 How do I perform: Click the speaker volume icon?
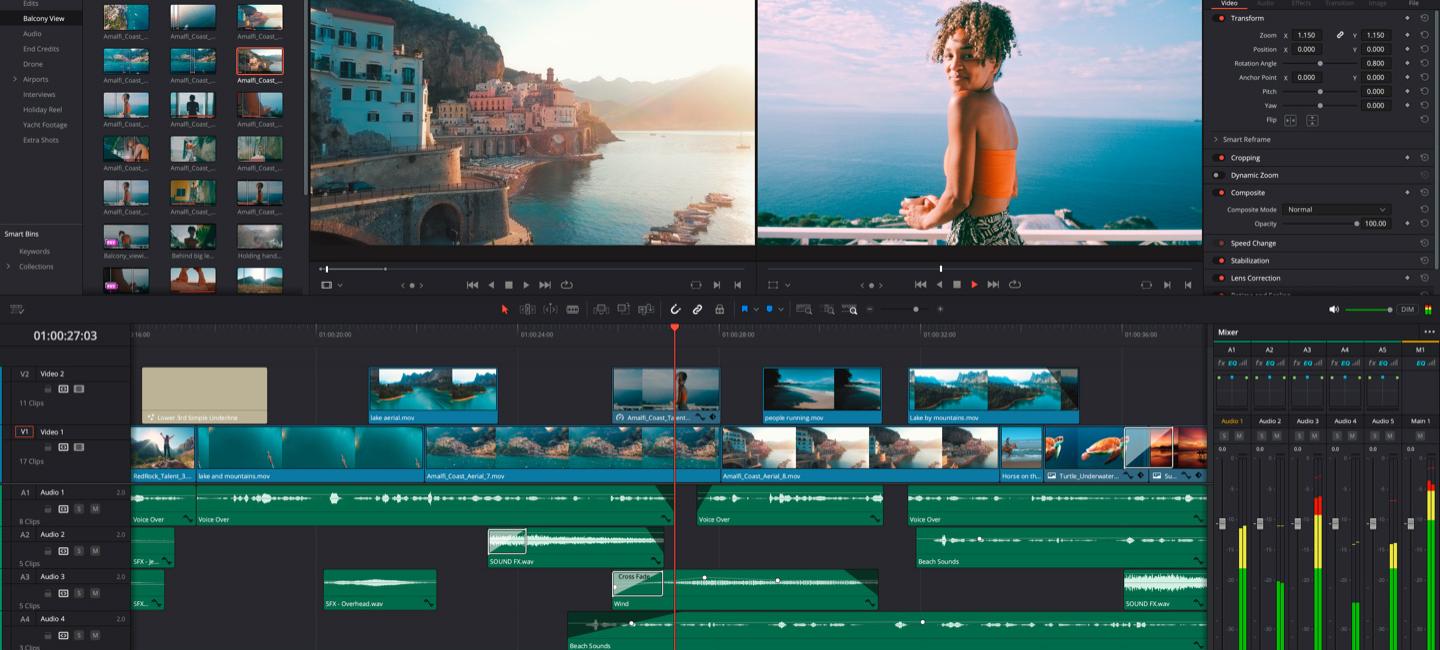click(x=1333, y=310)
